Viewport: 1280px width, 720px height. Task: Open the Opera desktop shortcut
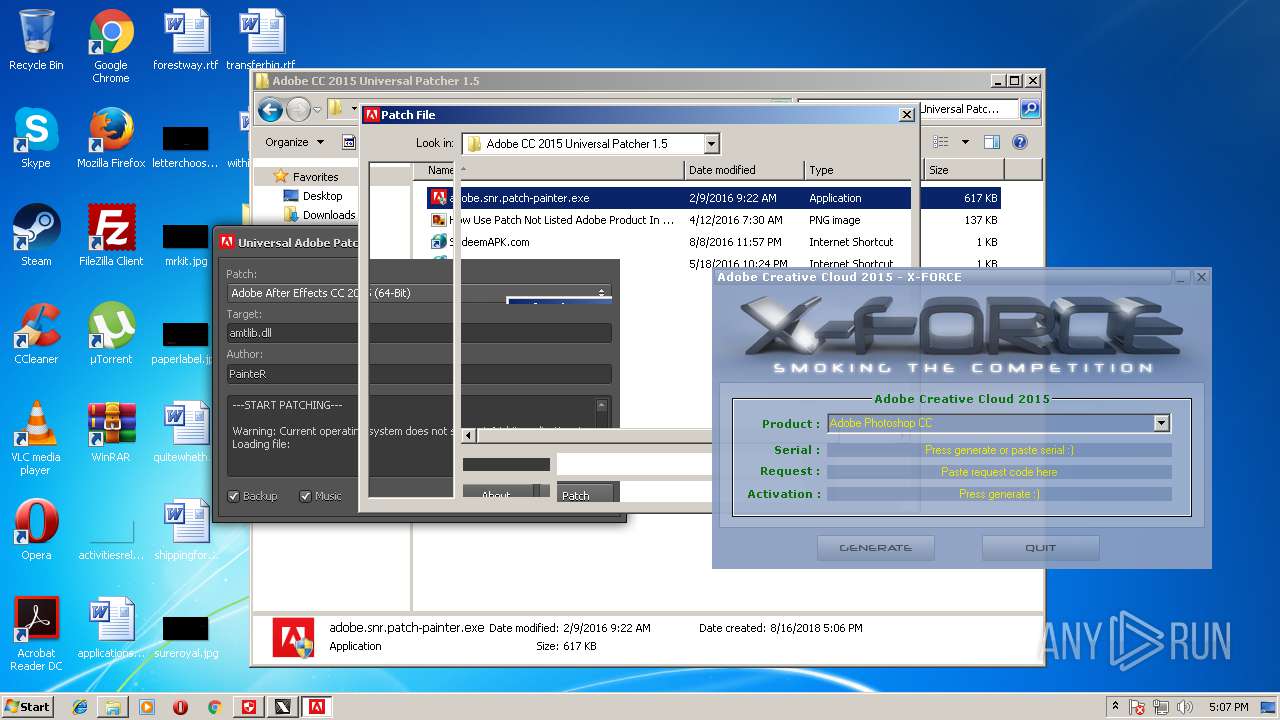36,530
